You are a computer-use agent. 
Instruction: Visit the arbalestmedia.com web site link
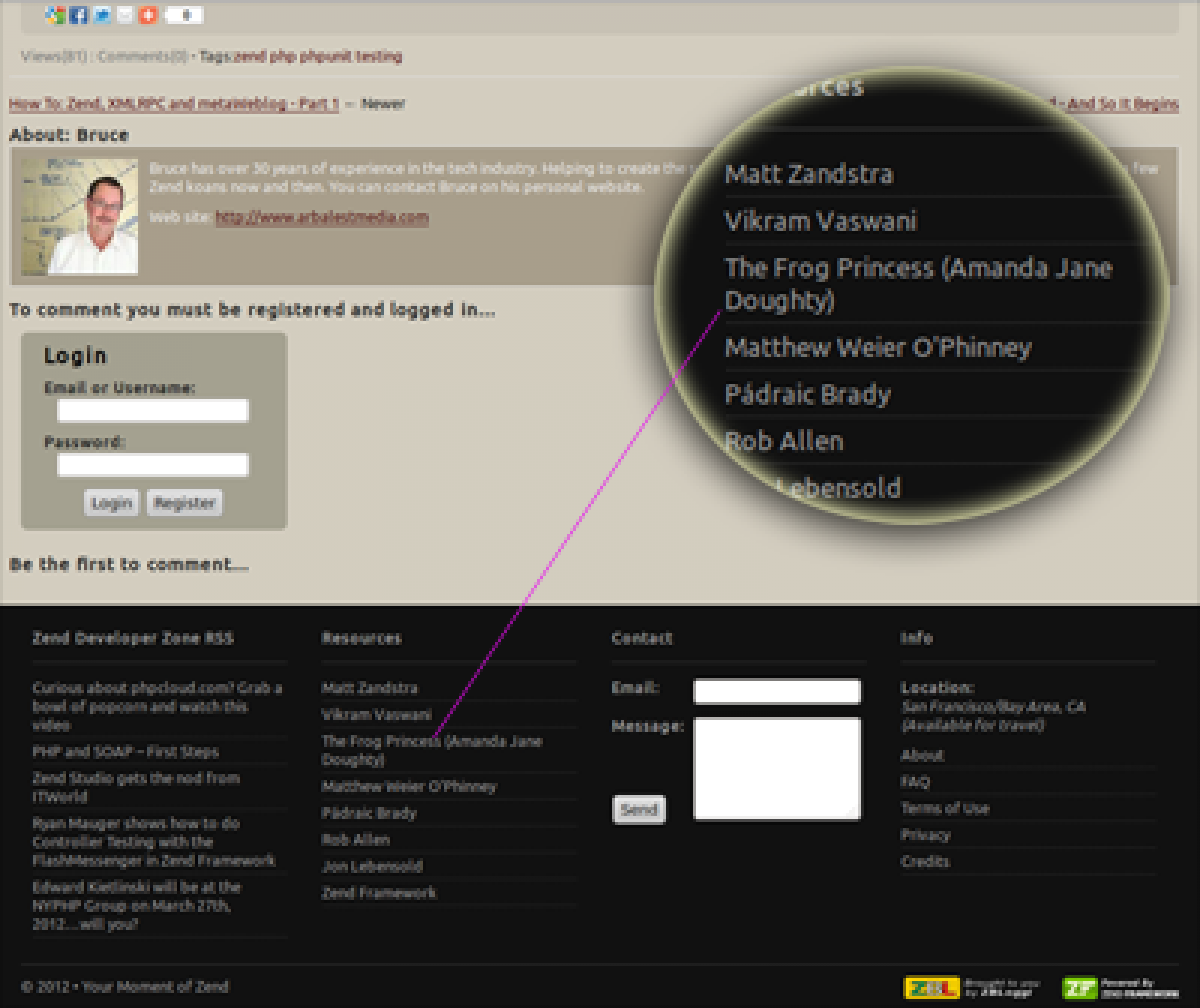[x=322, y=217]
